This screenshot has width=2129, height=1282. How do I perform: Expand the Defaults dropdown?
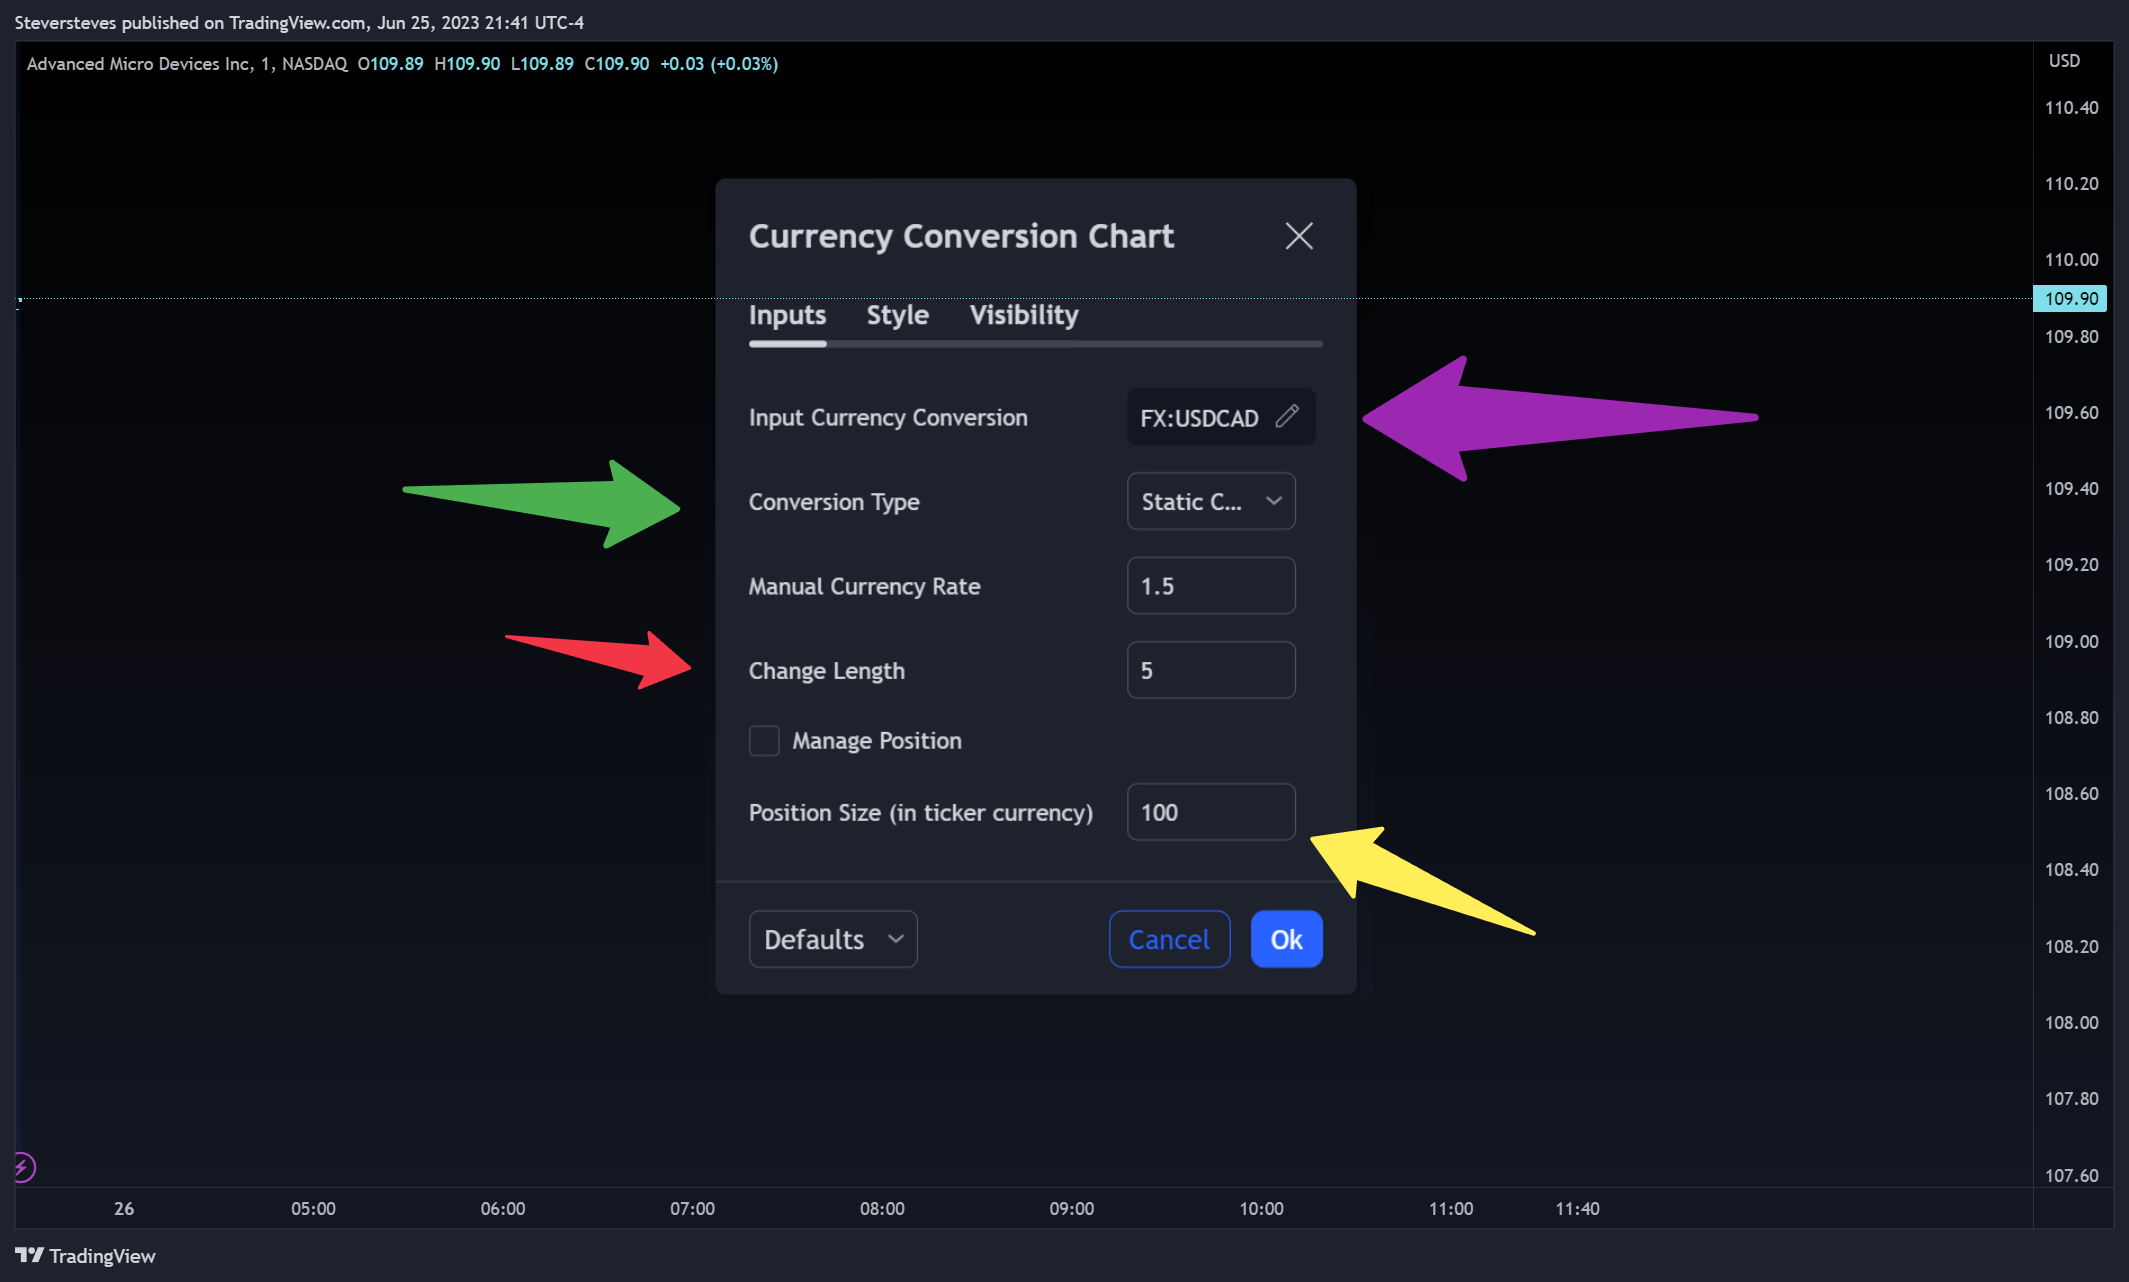click(833, 939)
